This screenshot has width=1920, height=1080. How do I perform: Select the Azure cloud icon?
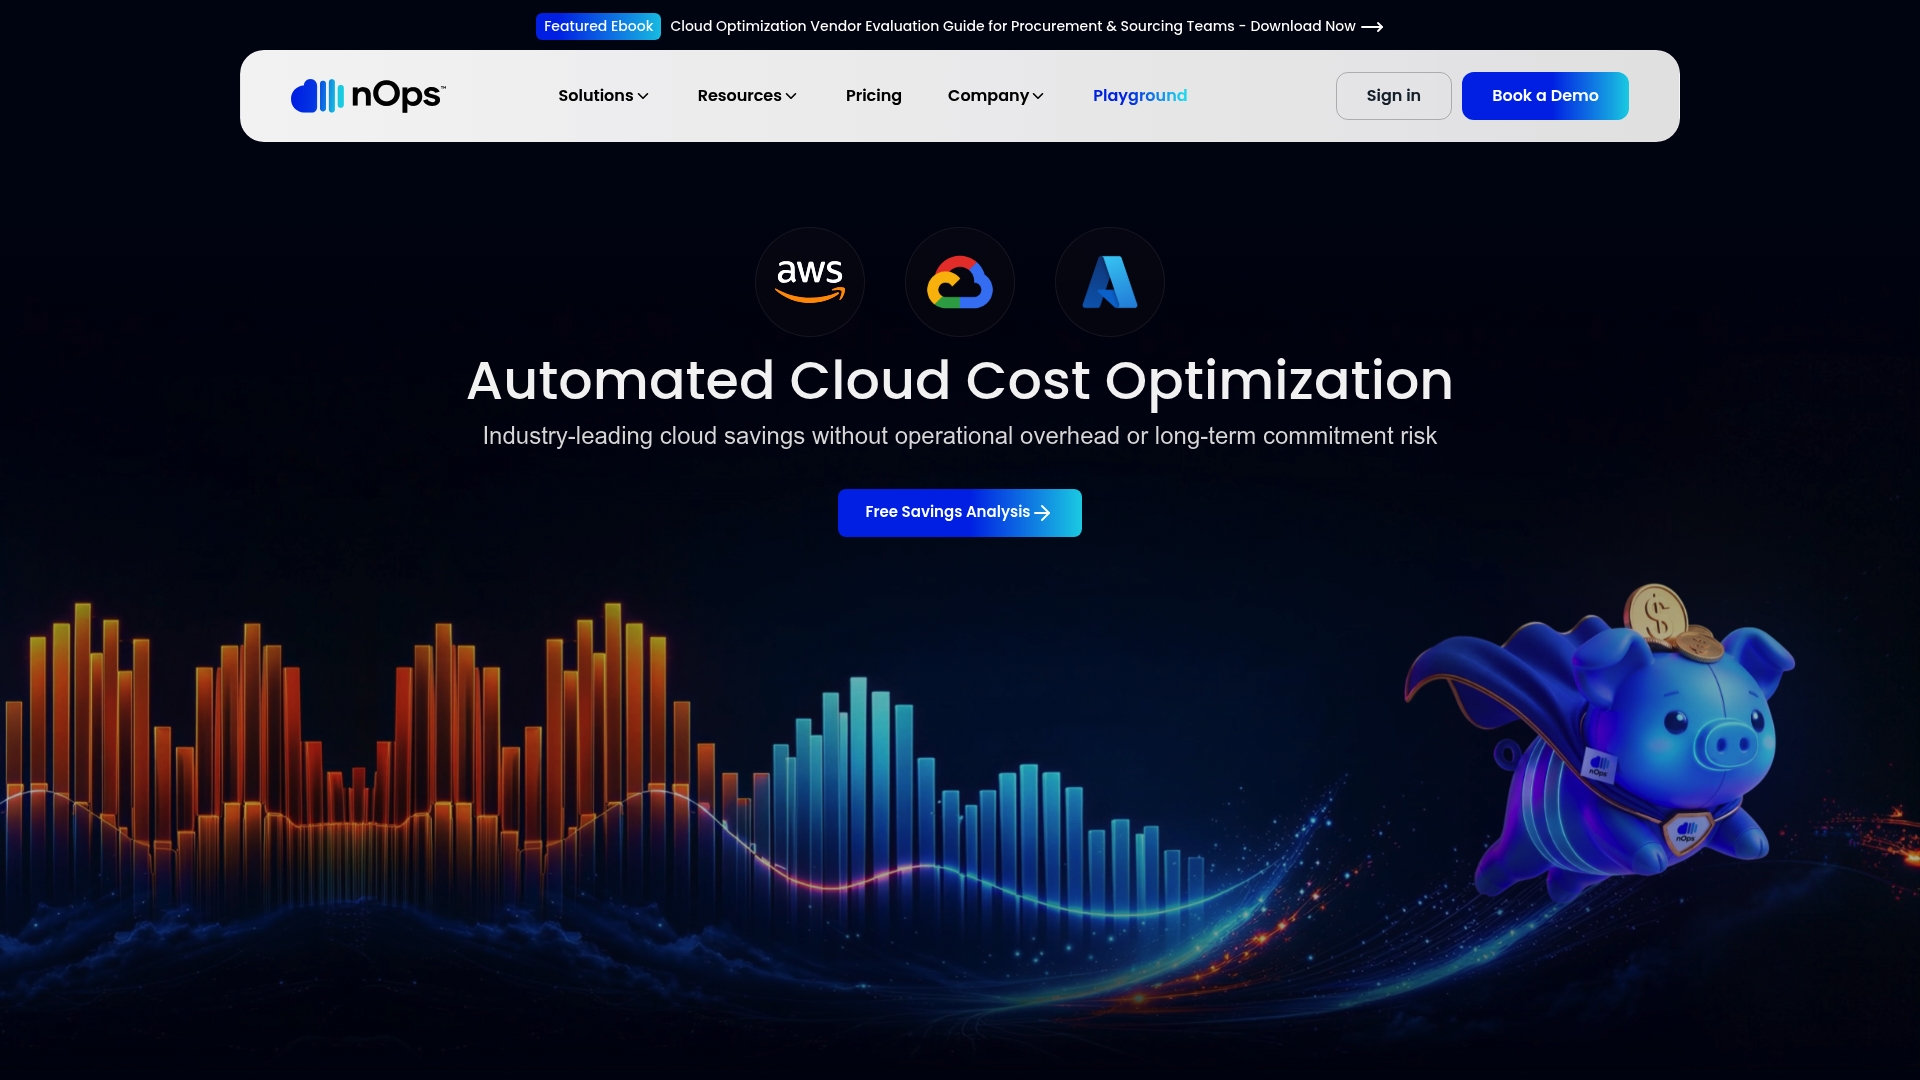click(1110, 282)
